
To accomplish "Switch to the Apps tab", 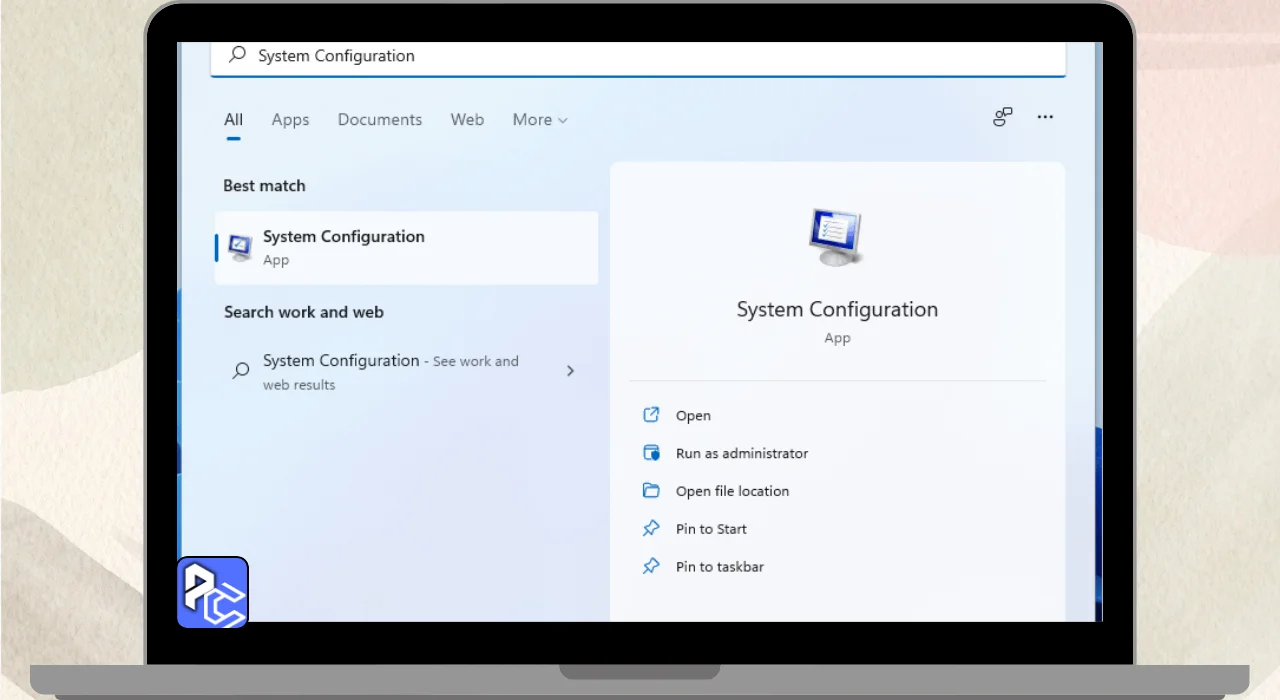I will (x=290, y=120).
